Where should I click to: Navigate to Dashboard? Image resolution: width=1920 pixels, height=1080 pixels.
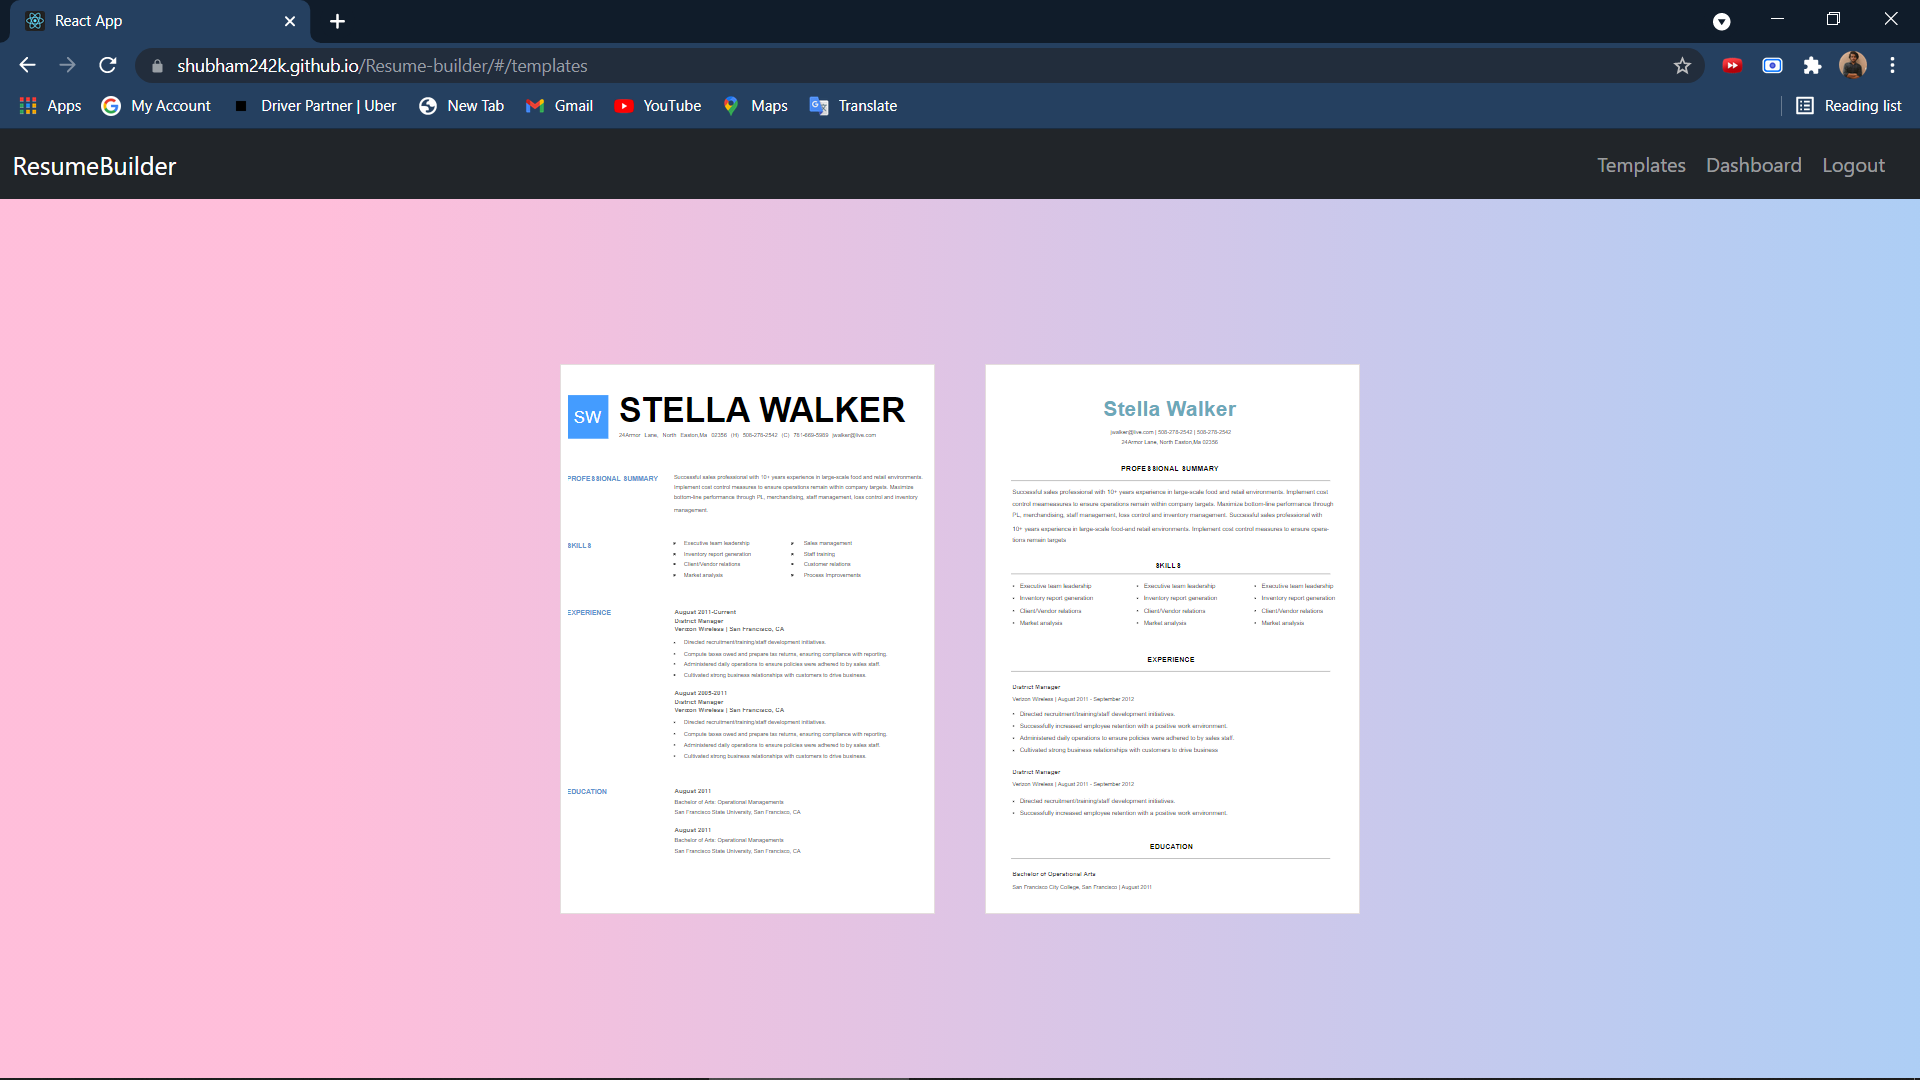point(1753,165)
